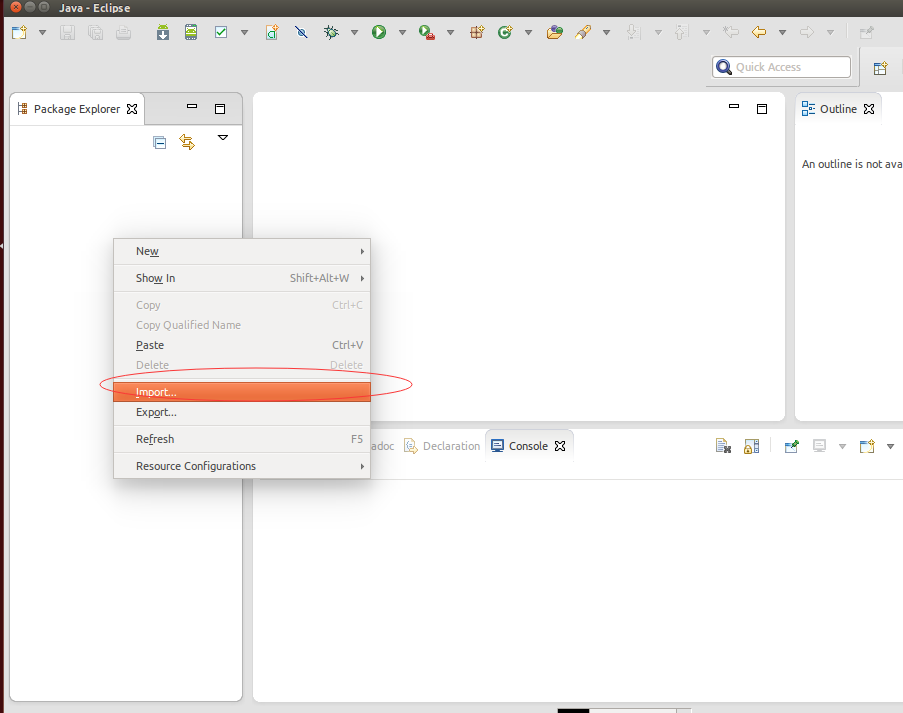This screenshot has width=903, height=713.
Task: Click the Open Console icon
Action: pos(867,446)
